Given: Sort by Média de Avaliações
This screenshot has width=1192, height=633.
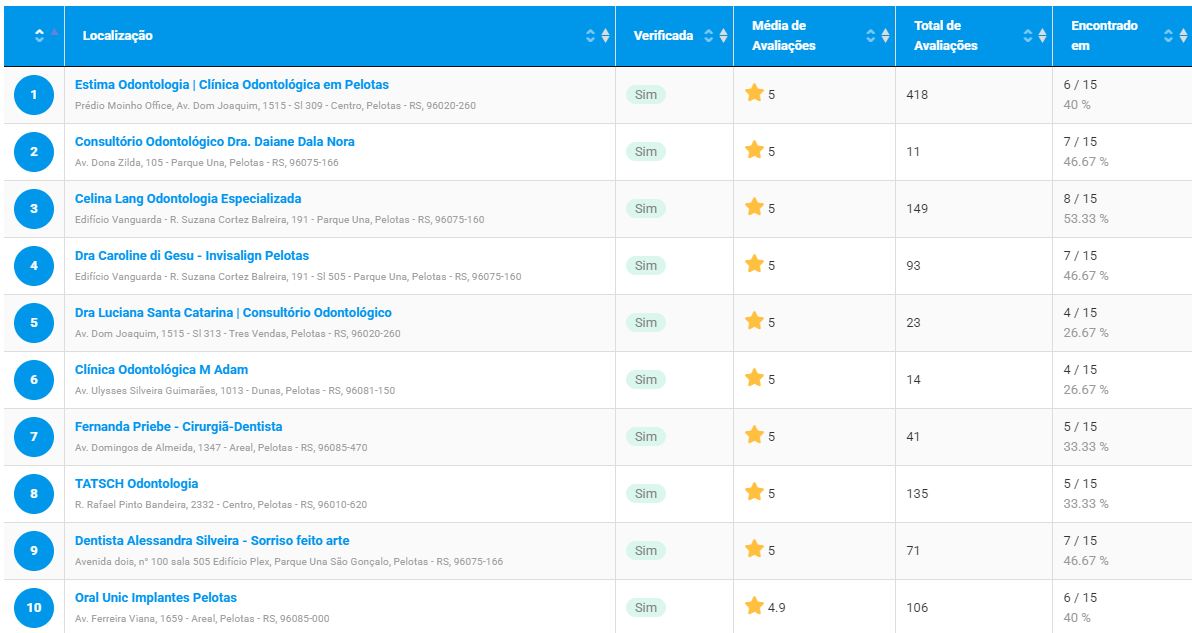Looking at the screenshot, I should (x=877, y=35).
